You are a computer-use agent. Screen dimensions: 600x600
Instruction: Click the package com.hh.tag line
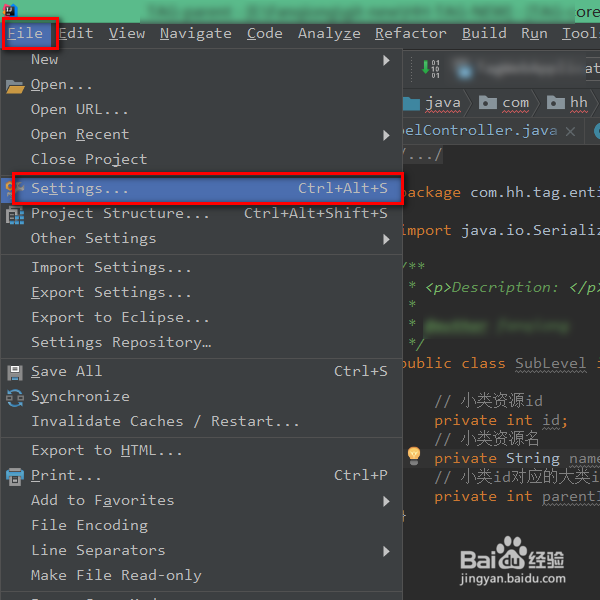click(501, 192)
